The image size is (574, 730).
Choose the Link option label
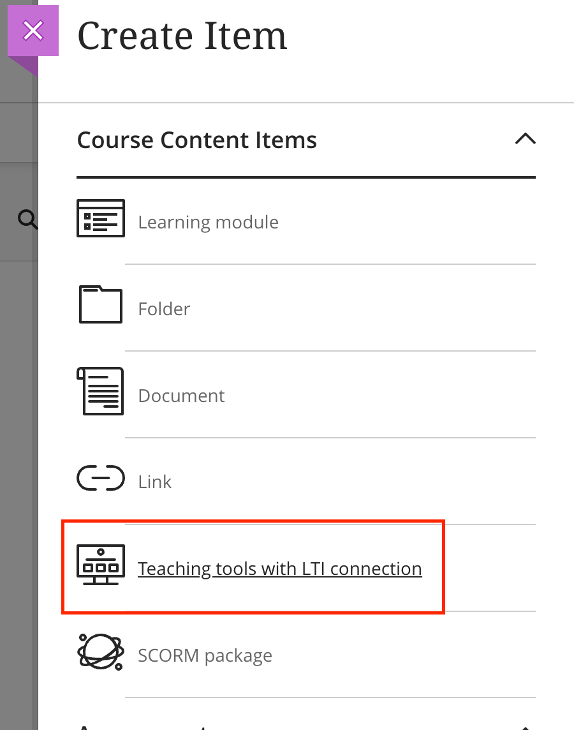coord(155,482)
